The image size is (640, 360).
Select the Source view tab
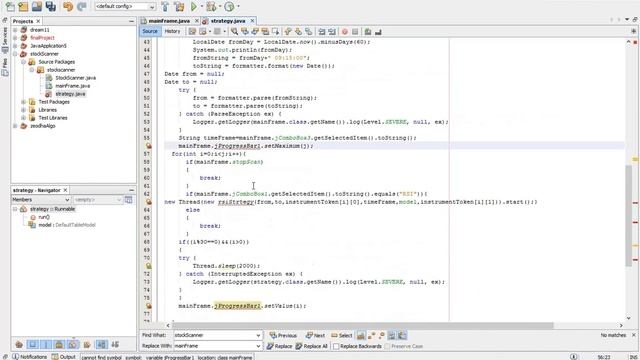tap(150, 31)
